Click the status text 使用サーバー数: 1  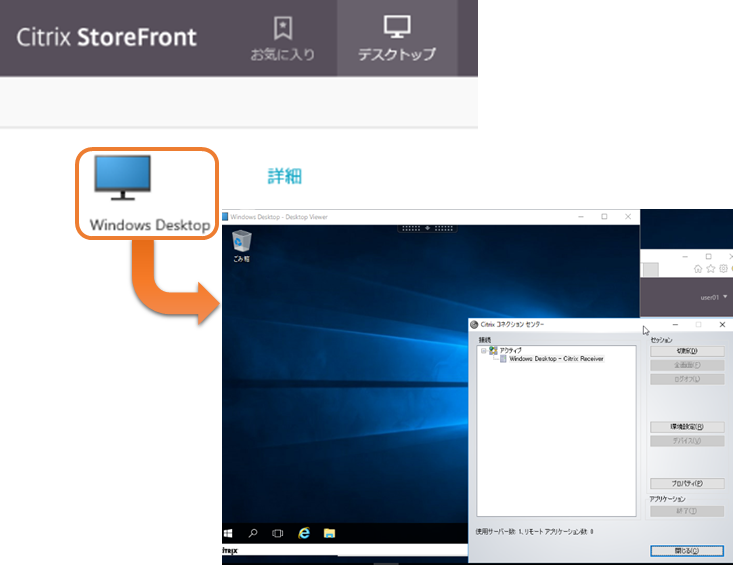pos(534,531)
